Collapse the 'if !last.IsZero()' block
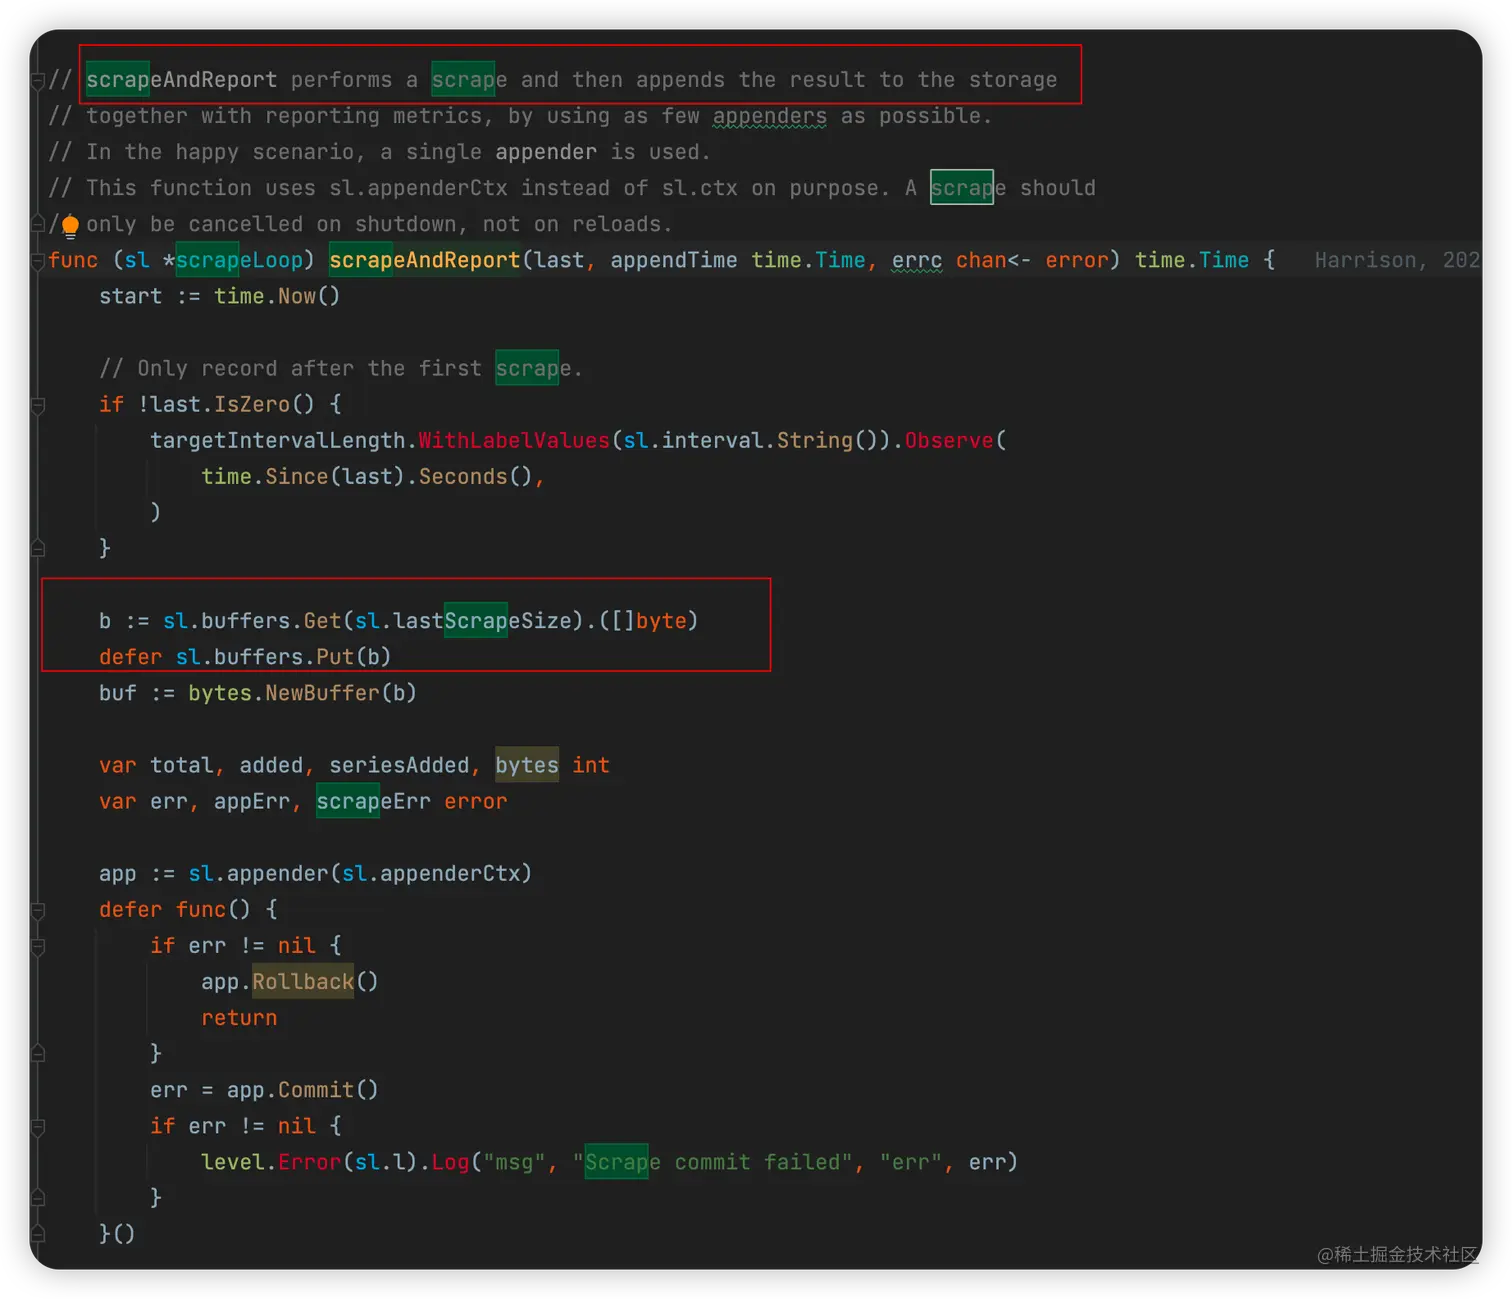Image resolution: width=1512 pixels, height=1299 pixels. tap(38, 405)
